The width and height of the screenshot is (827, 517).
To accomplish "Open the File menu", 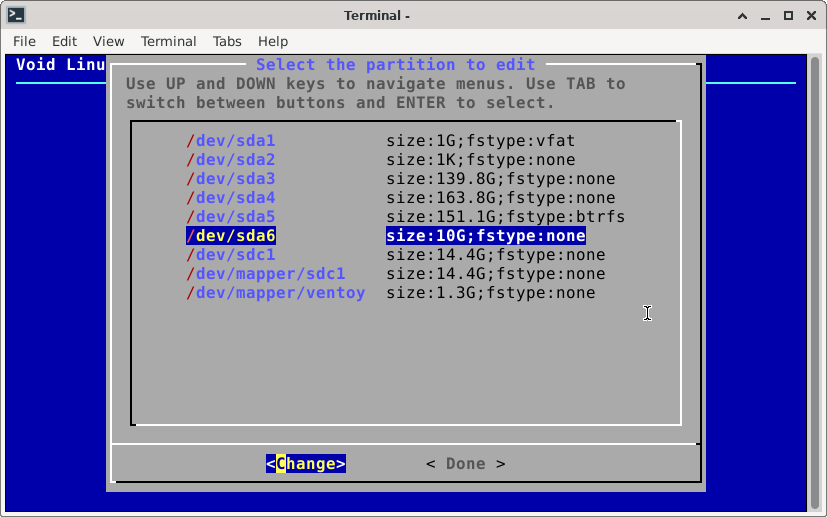I will pos(24,41).
